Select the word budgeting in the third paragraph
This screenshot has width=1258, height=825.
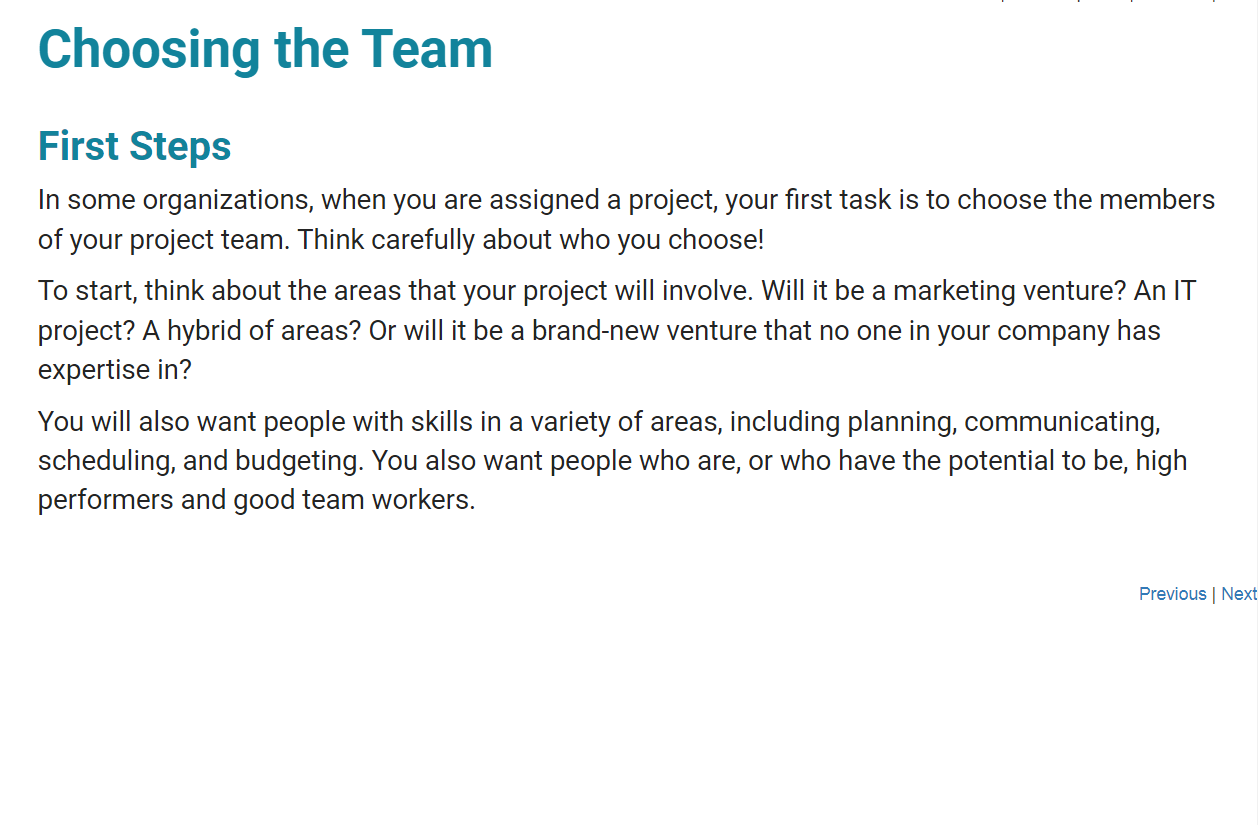(x=296, y=460)
